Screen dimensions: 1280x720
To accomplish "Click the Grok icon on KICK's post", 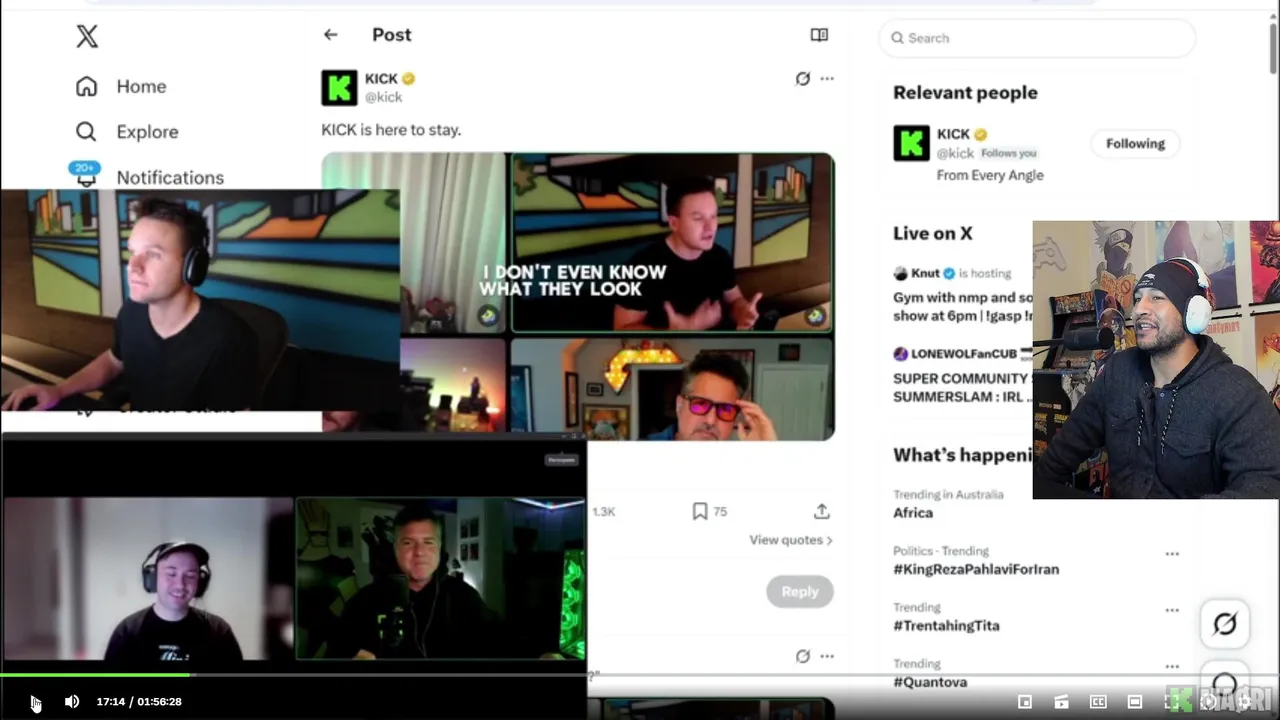I will tap(802, 78).
